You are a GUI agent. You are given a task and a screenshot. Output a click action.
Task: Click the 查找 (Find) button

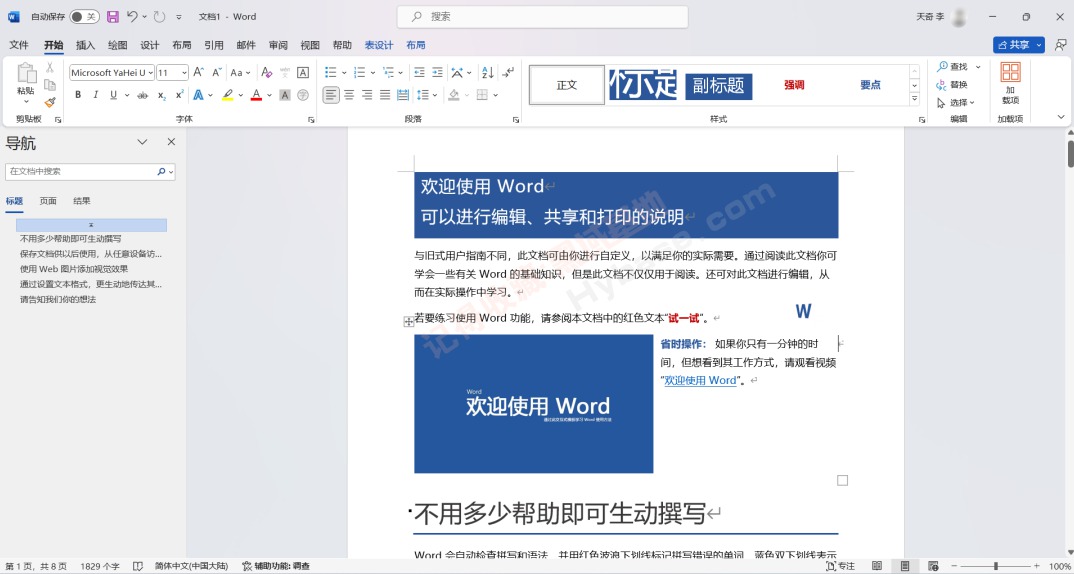pos(952,66)
